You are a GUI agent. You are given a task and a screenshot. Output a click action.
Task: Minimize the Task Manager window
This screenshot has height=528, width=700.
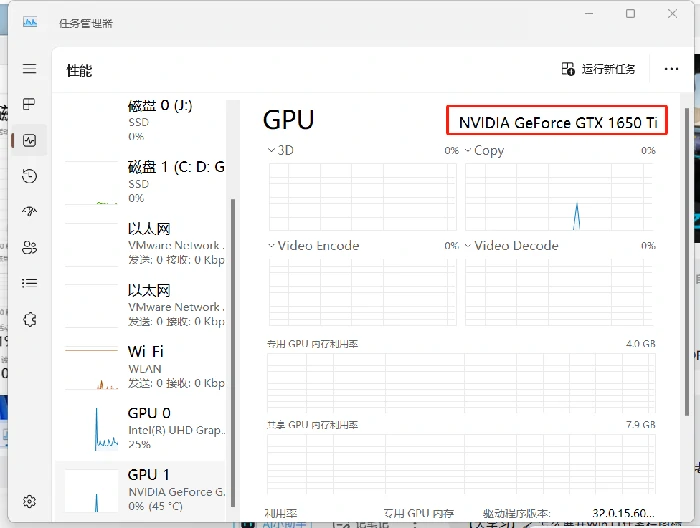pyautogui.click(x=589, y=14)
